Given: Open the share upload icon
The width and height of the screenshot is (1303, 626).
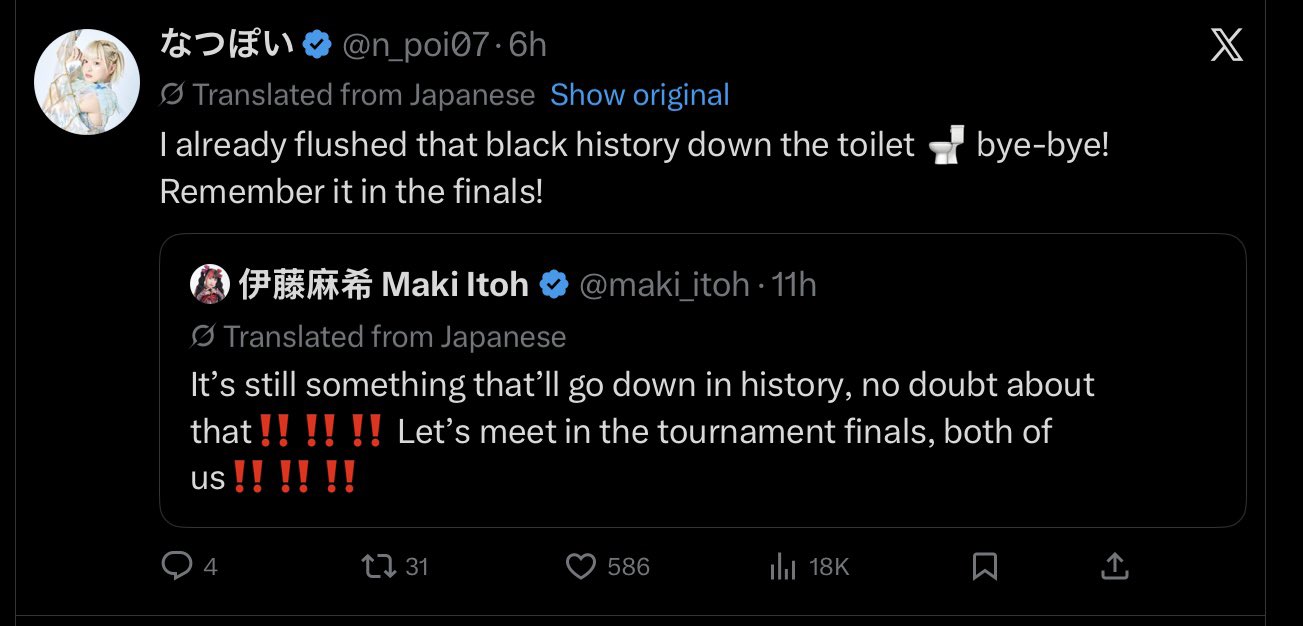Looking at the screenshot, I should click(x=1114, y=567).
